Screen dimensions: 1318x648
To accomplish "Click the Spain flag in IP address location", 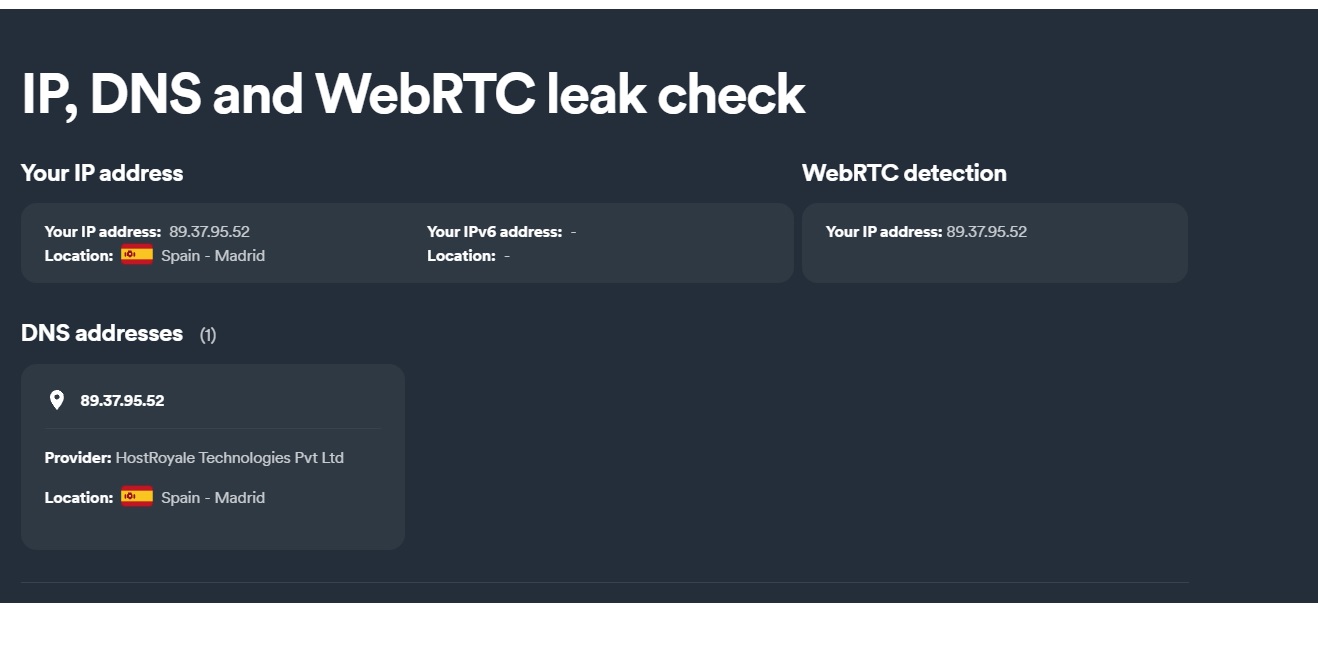I will click(137, 255).
